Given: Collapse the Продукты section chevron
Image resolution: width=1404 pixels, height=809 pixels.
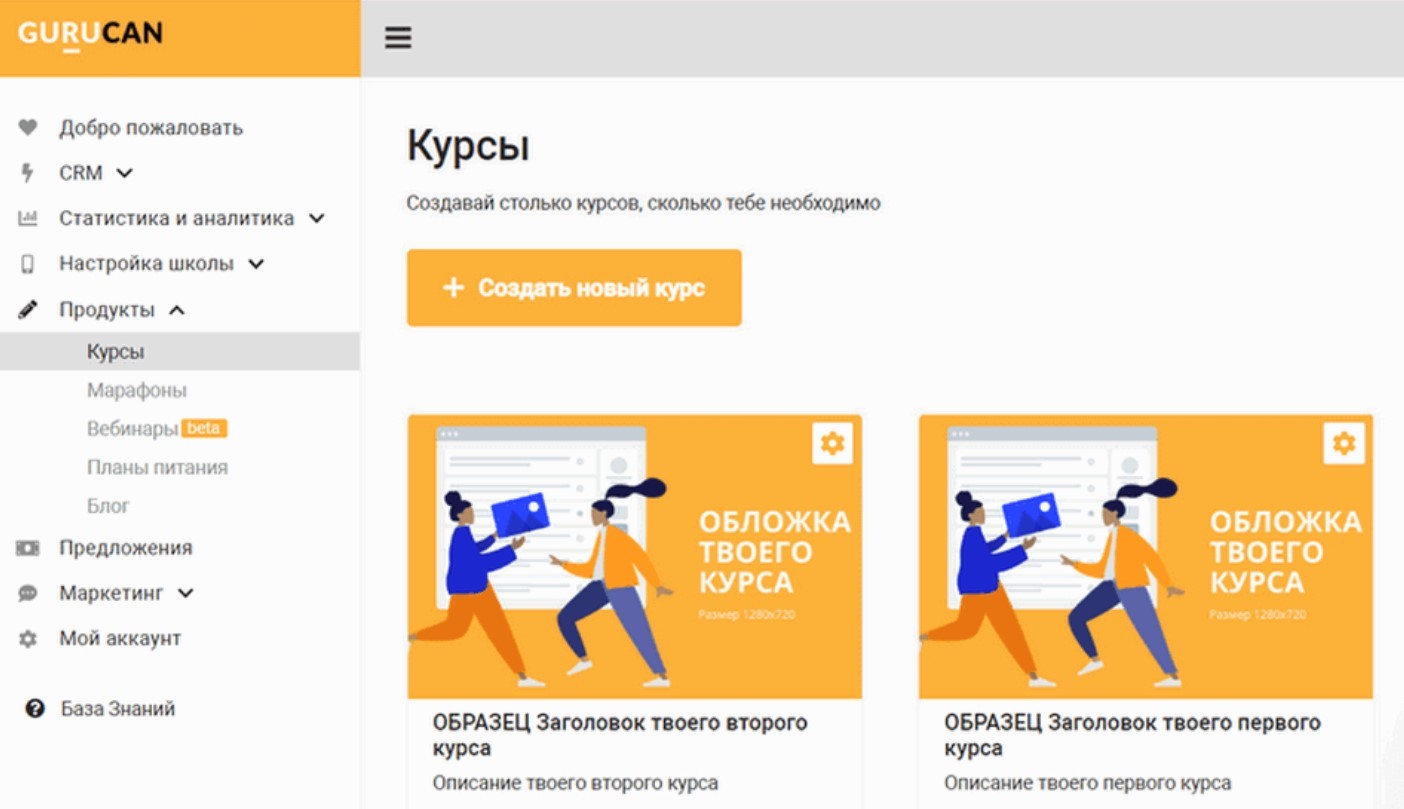Looking at the screenshot, I should [x=177, y=310].
